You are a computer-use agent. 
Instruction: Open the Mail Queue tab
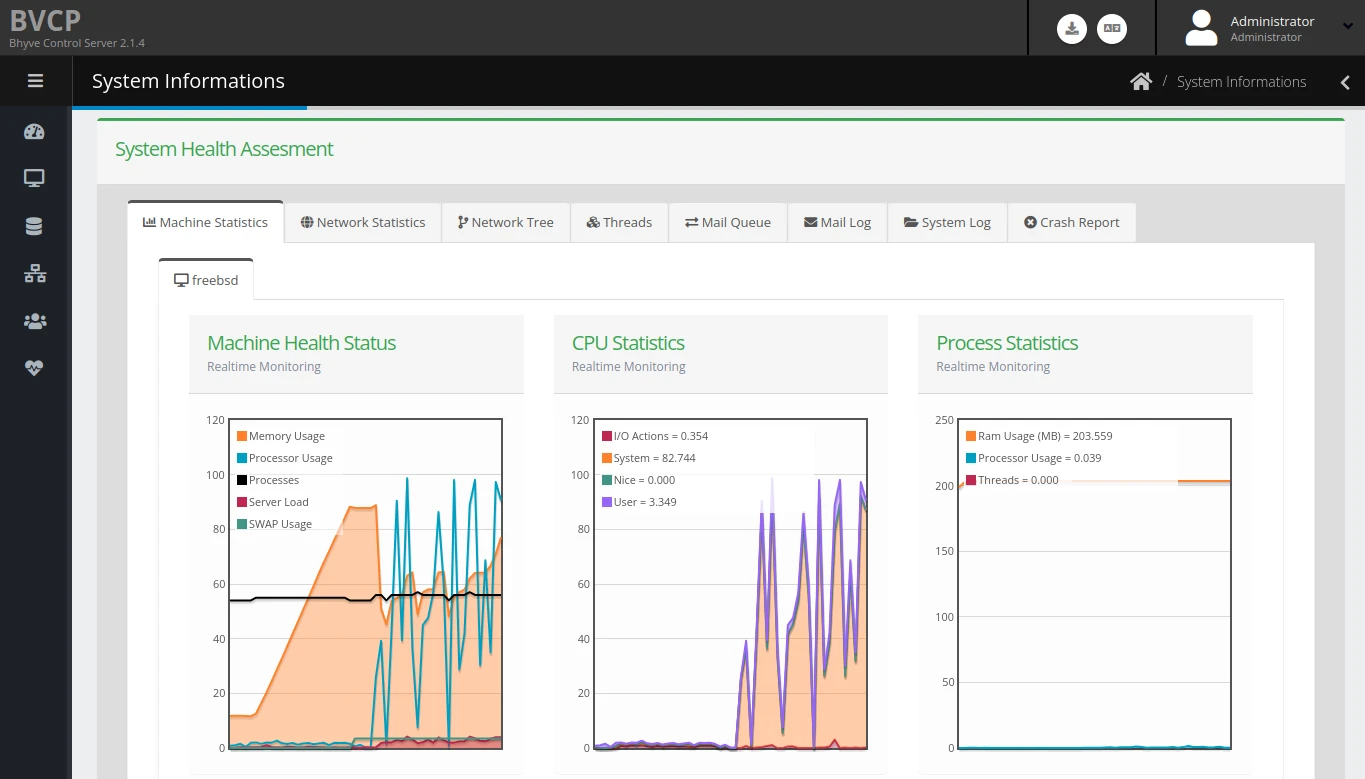tap(727, 222)
